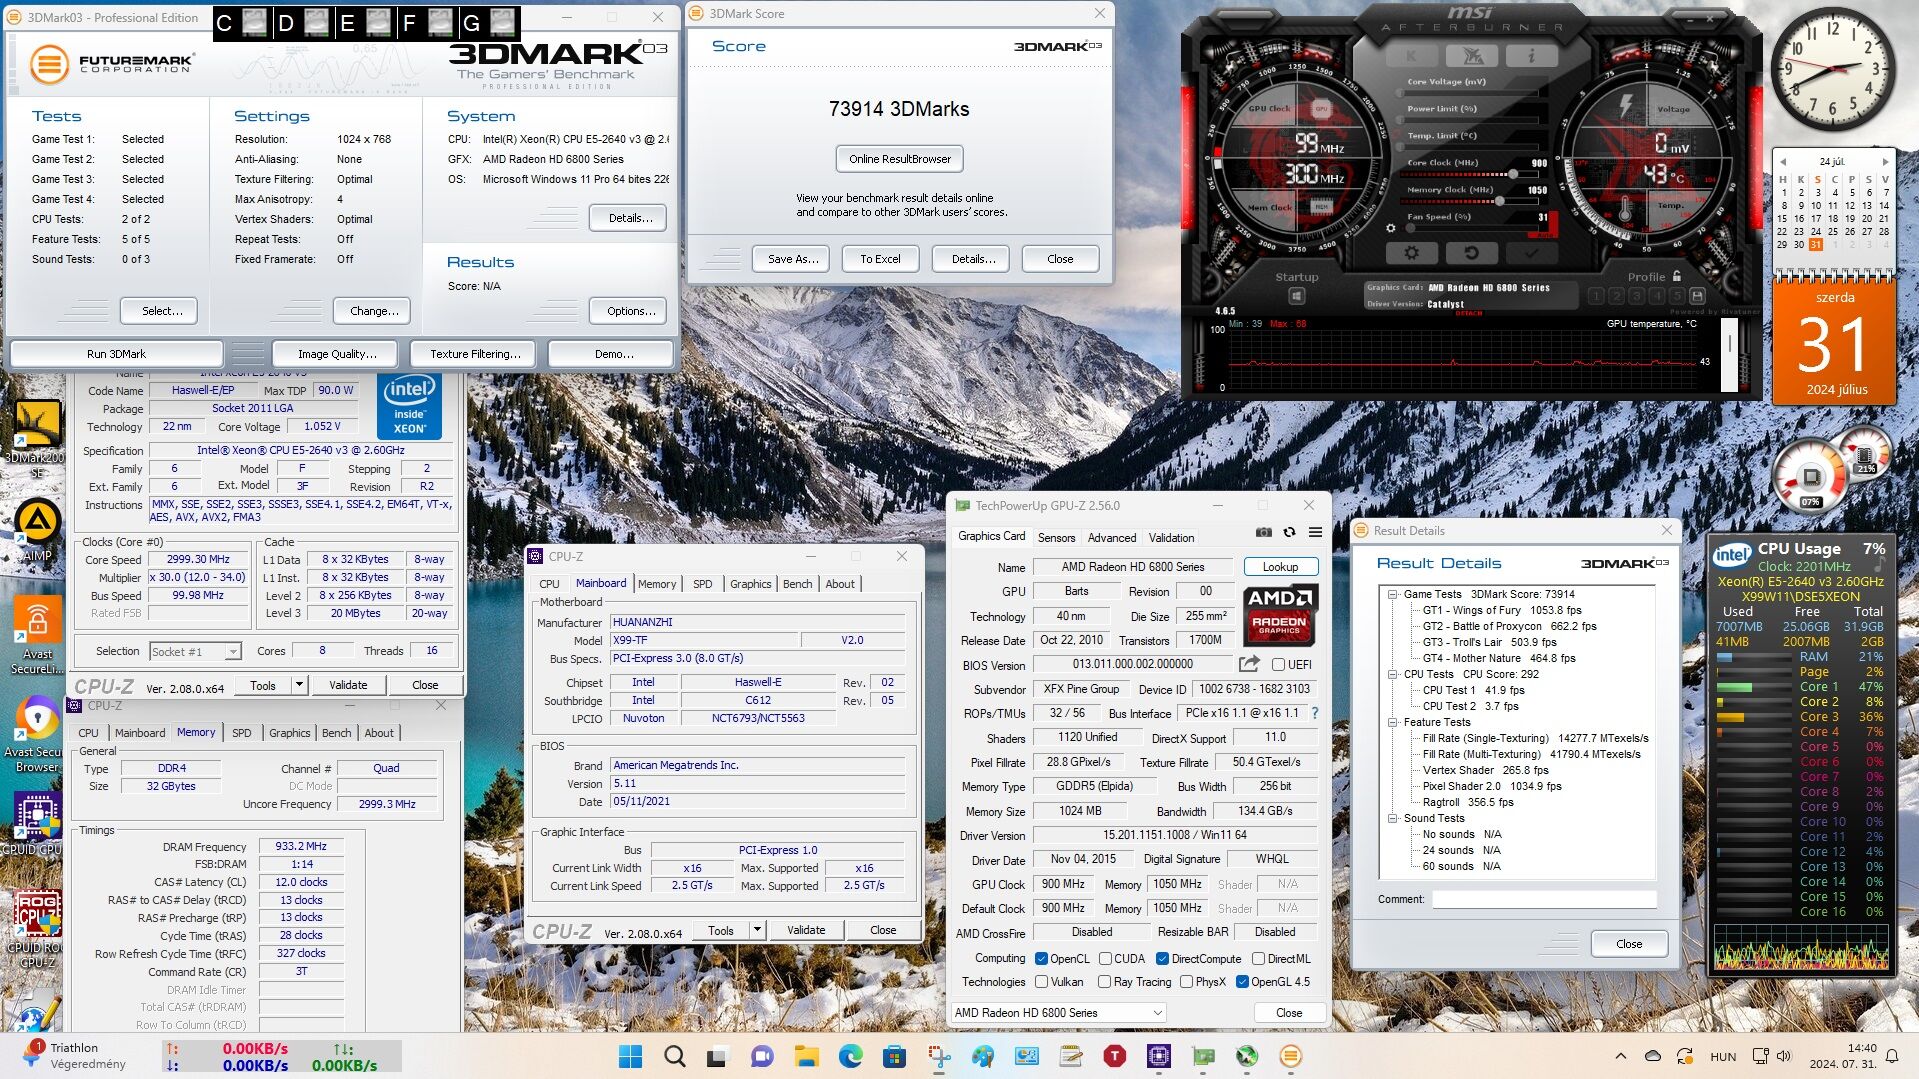Click Afterburner save profile floppy icon
This screenshot has height=1079, width=1919.
1697,296
